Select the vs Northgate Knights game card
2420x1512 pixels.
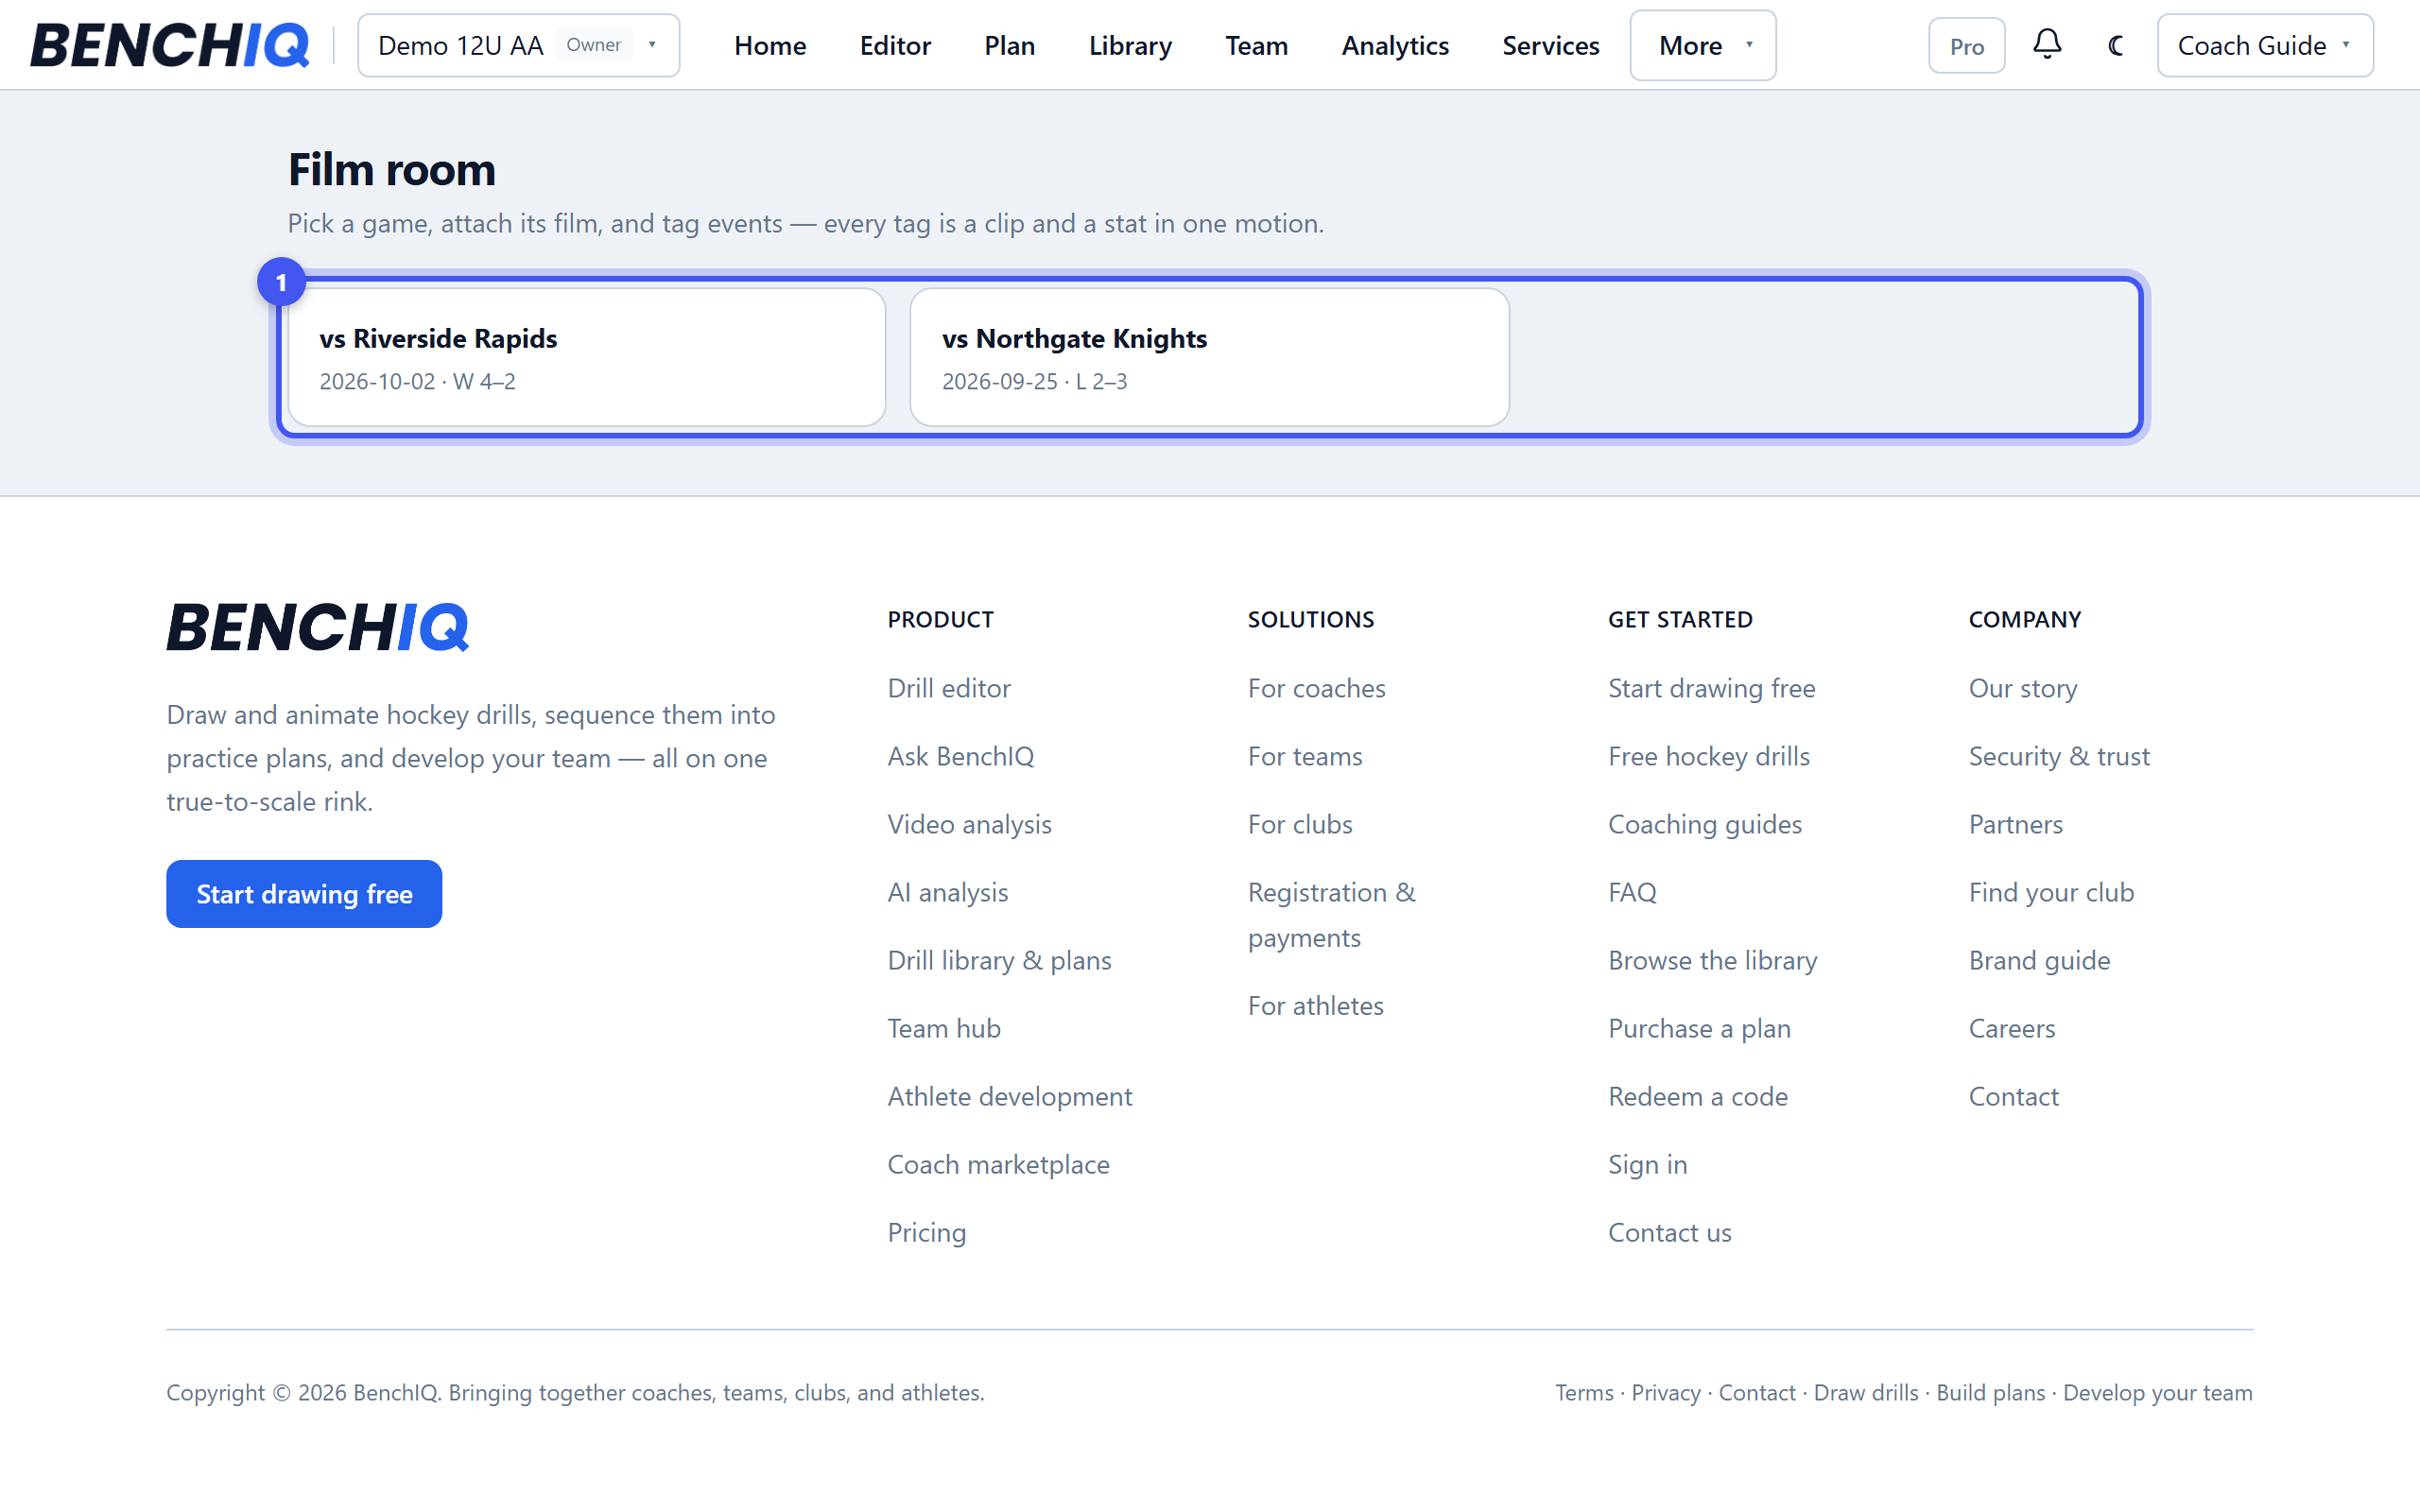(1209, 357)
